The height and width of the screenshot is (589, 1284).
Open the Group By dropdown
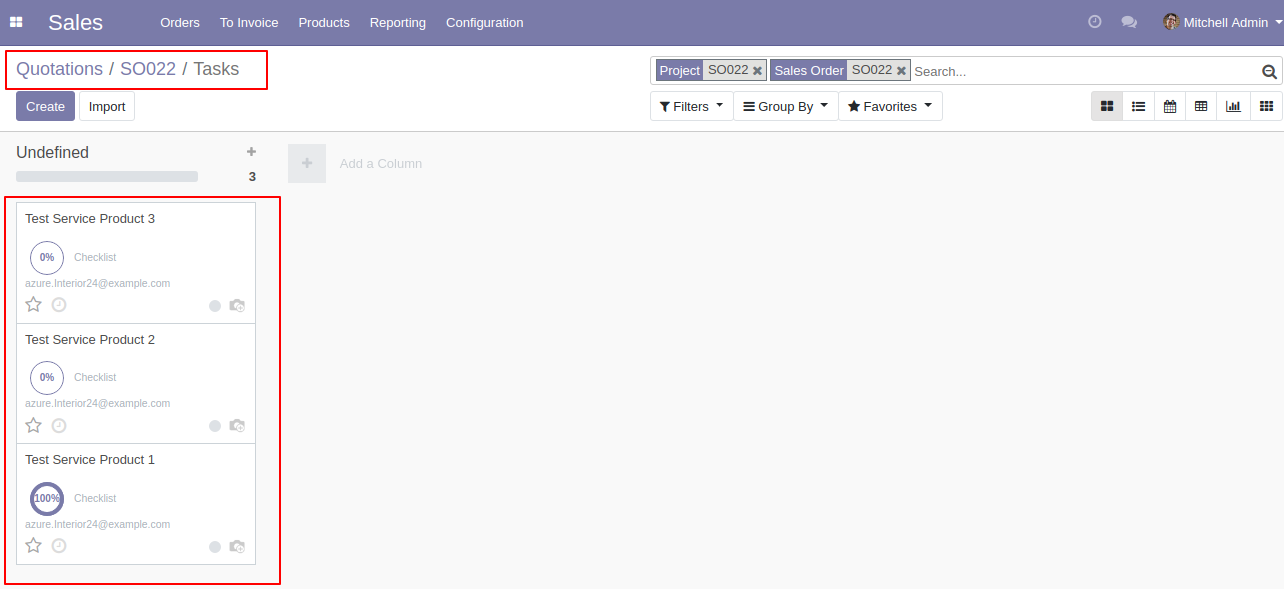(786, 106)
